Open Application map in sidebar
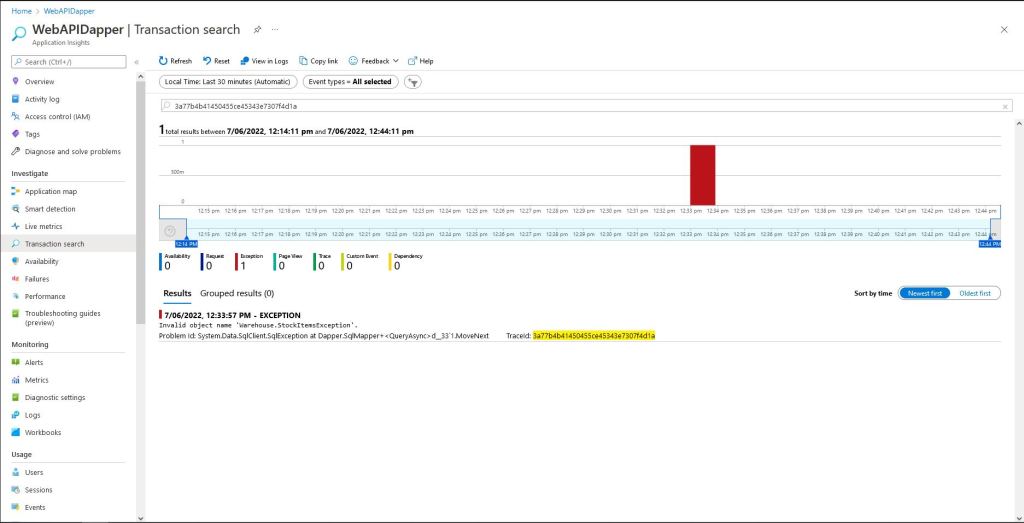This screenshot has width=1024, height=523. [x=50, y=191]
